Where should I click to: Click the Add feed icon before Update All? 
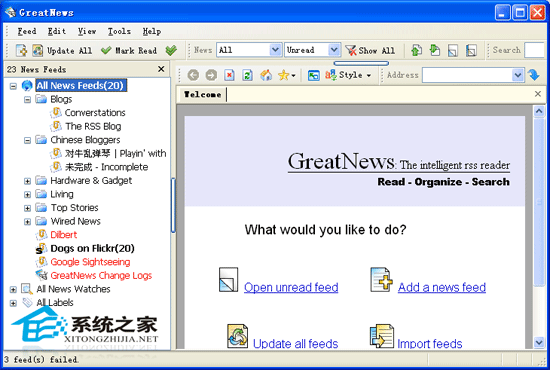click(x=21, y=51)
